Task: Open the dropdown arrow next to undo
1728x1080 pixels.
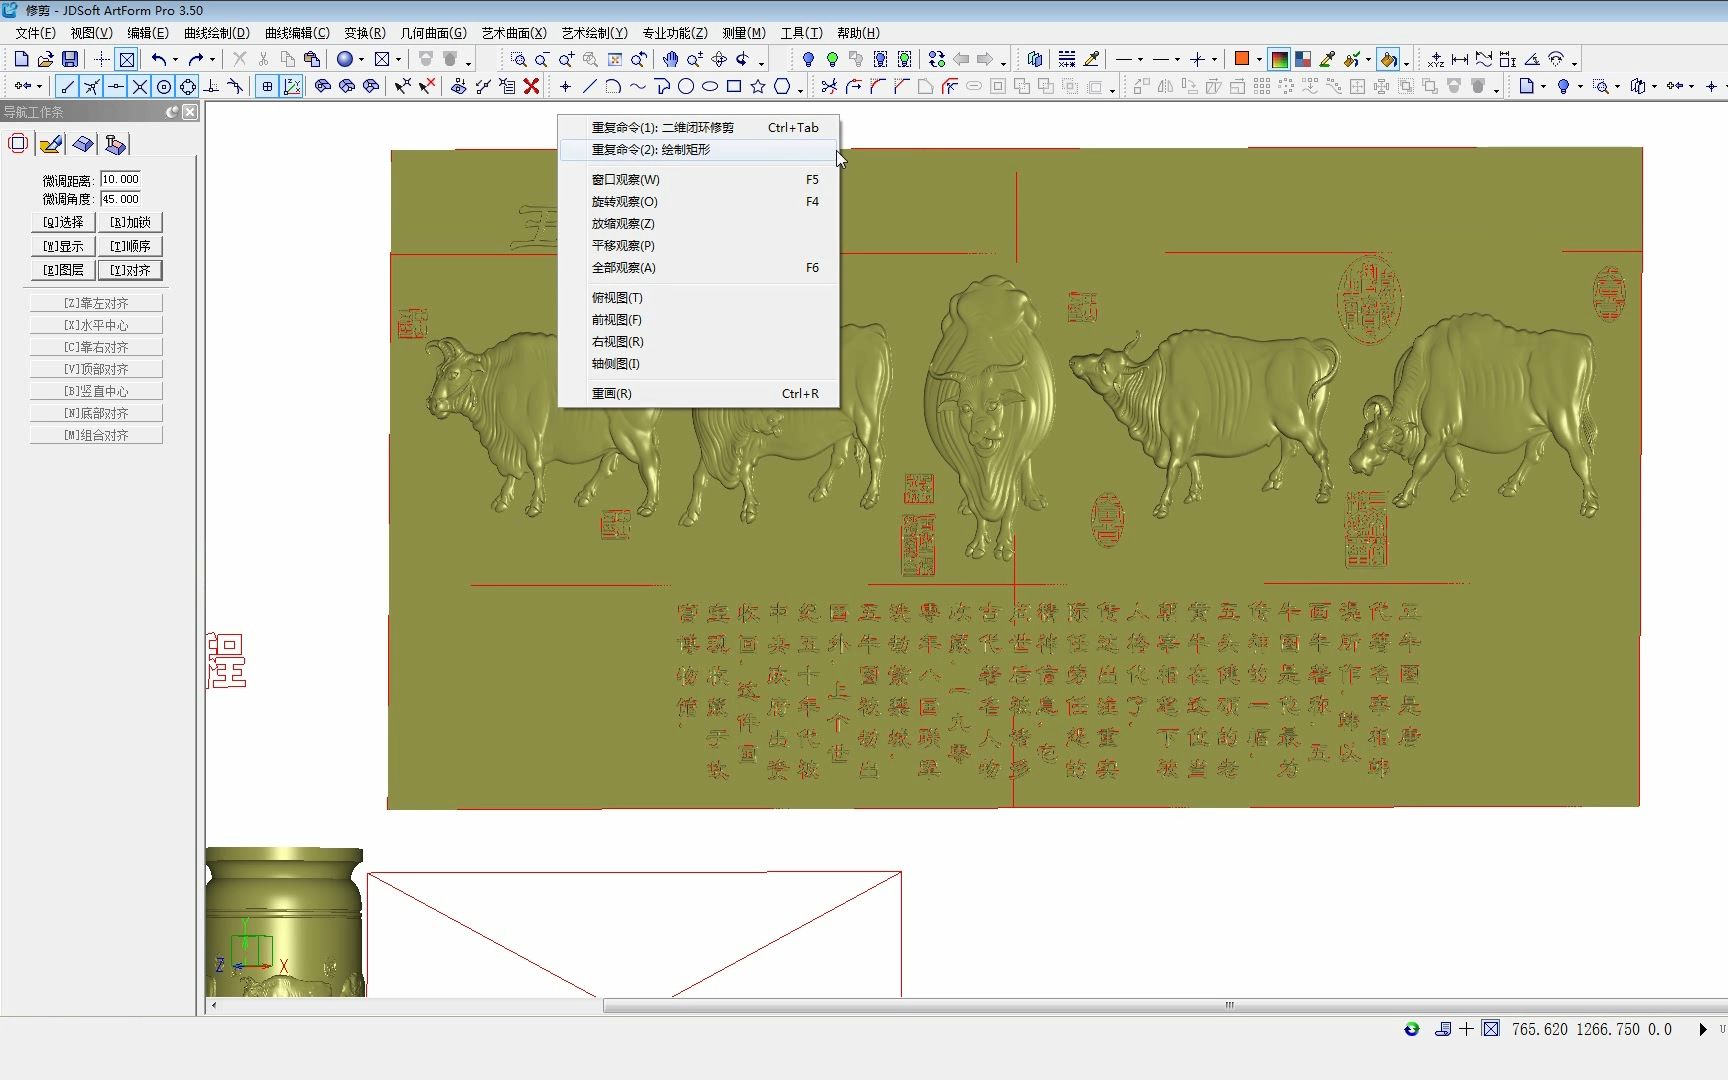Action: point(175,59)
